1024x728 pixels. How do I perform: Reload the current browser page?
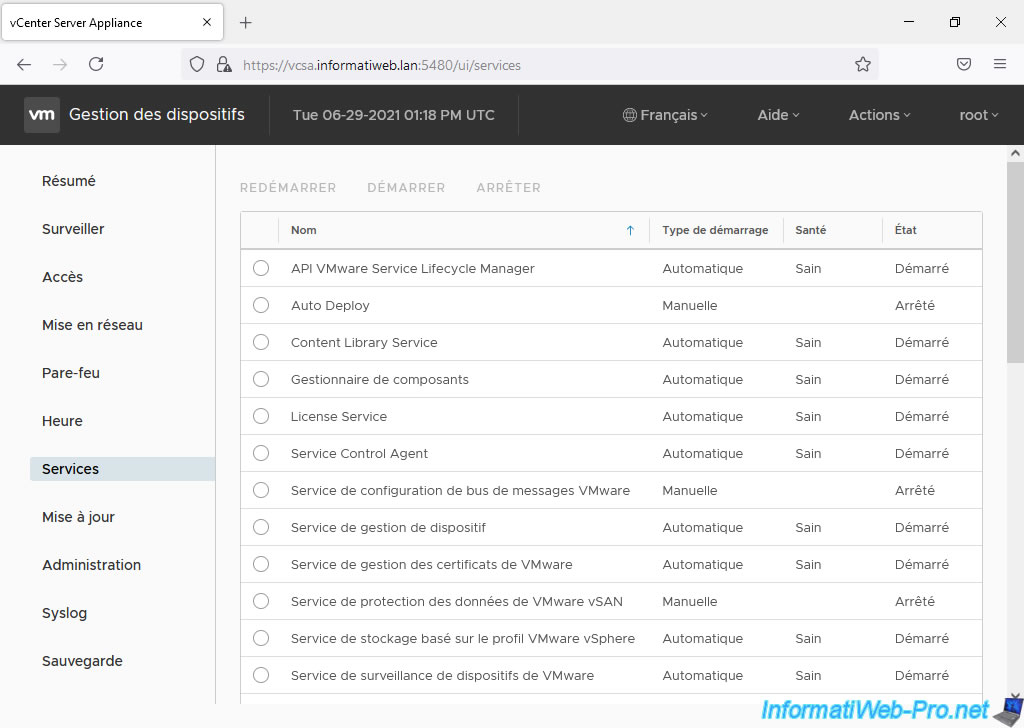(x=96, y=64)
